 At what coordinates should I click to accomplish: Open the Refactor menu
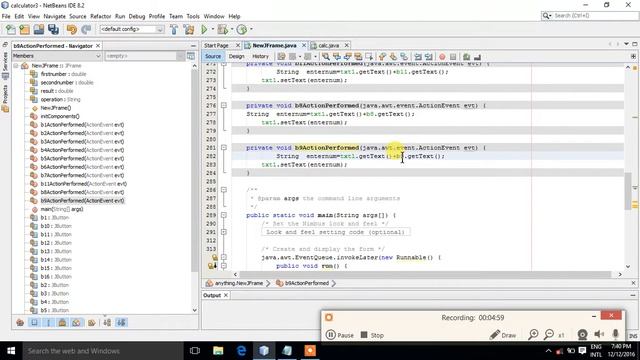point(100,16)
